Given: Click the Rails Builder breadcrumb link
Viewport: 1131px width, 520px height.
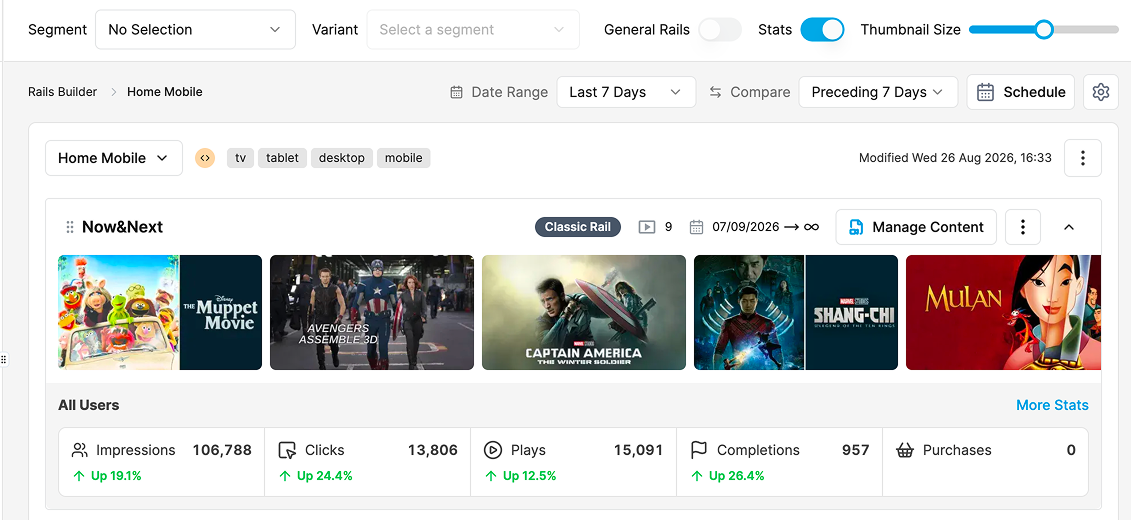Looking at the screenshot, I should point(63,92).
